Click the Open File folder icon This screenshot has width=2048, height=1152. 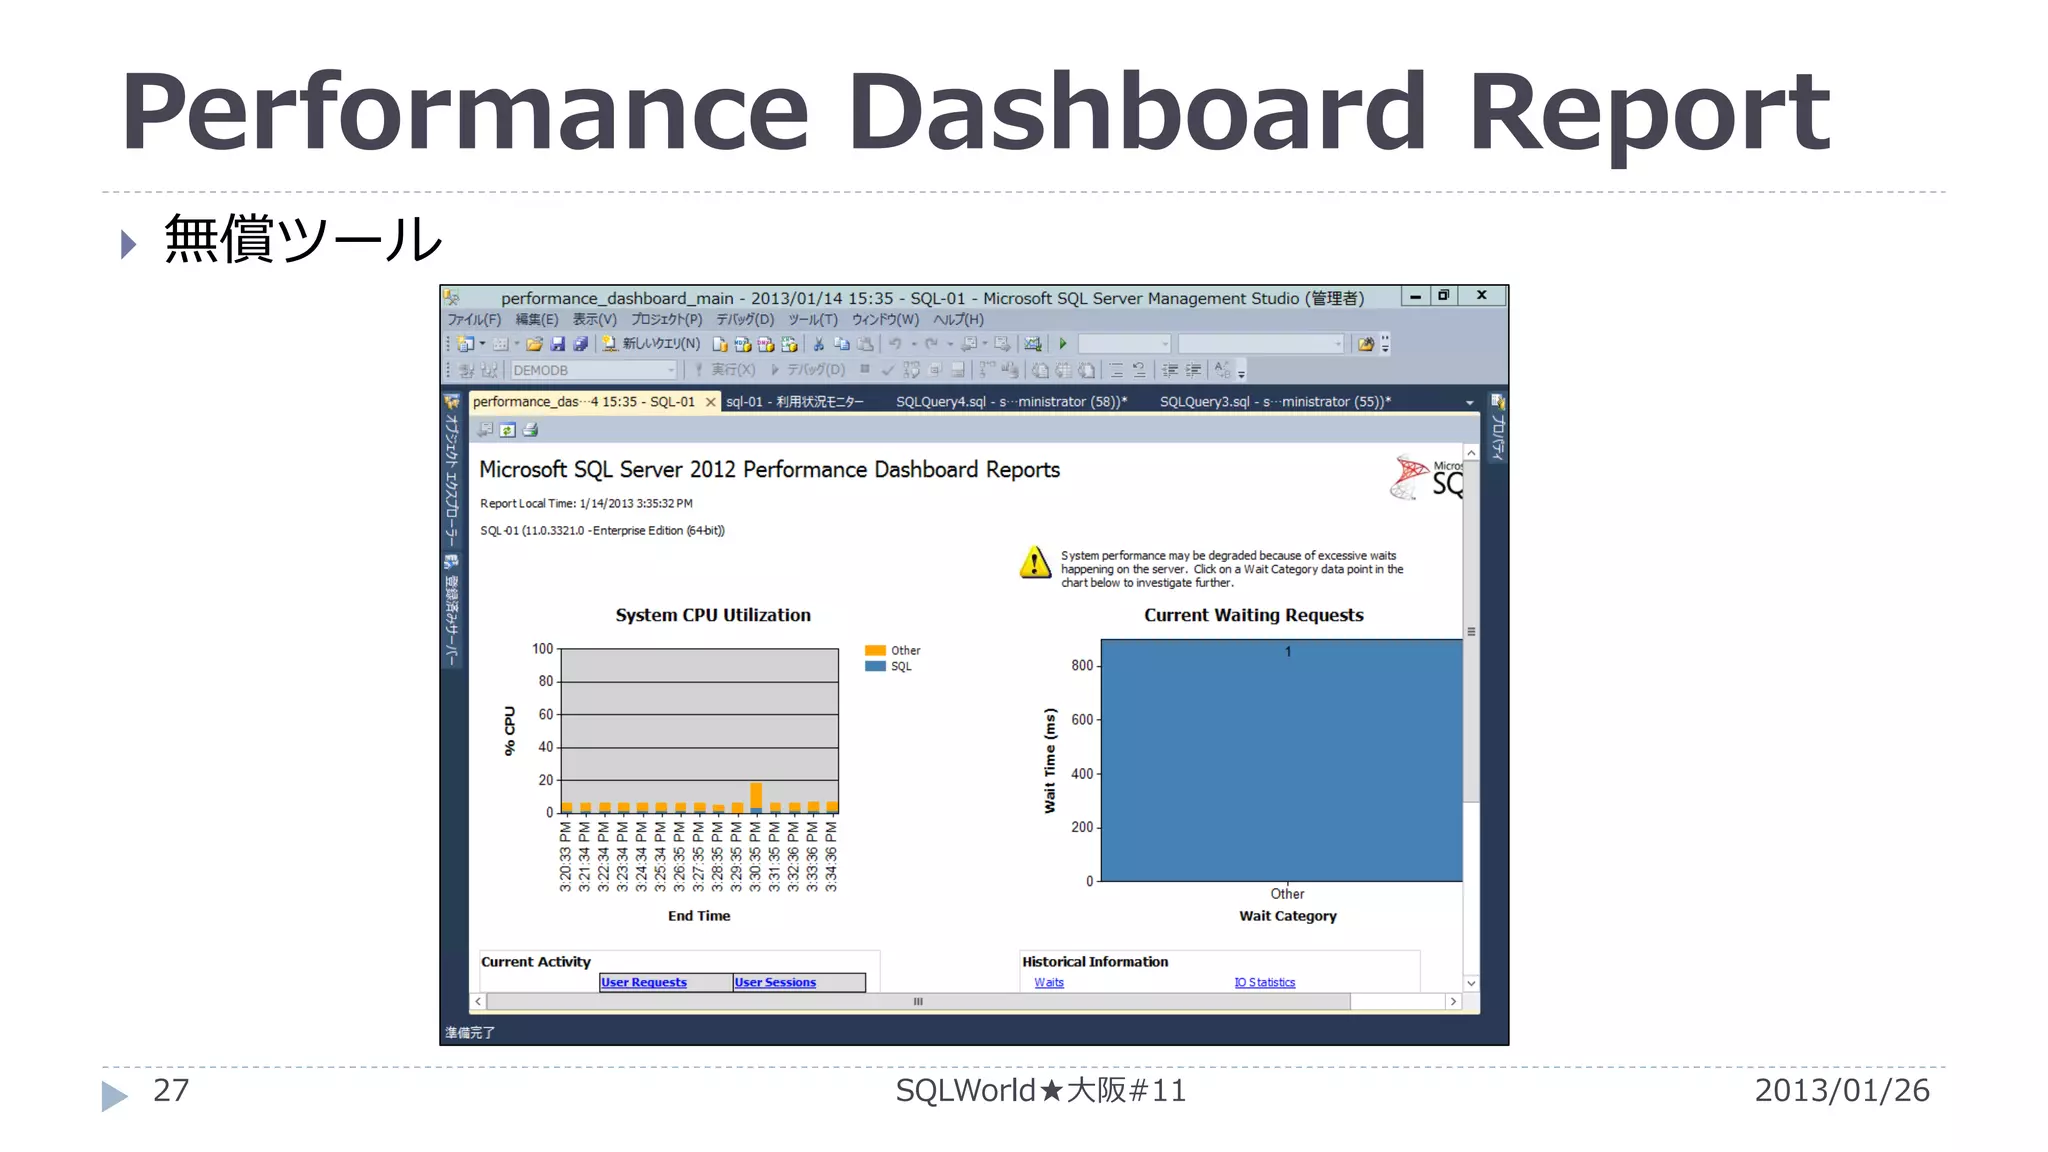534,344
